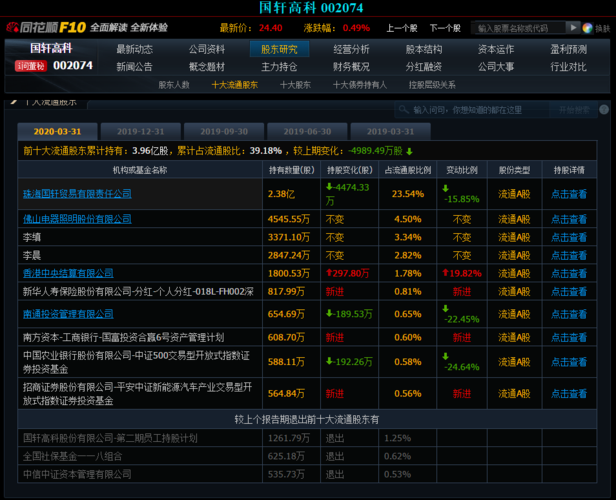Open 分红融资 menu
The width and height of the screenshot is (616, 500).
pyautogui.click(x=424, y=67)
